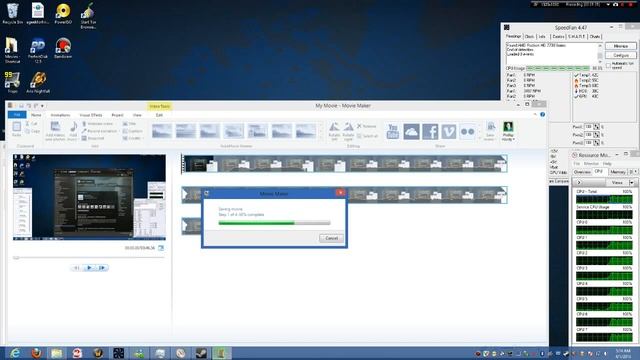Open the Clock tab in SpeedFan
640x360 pixels.
(529, 37)
